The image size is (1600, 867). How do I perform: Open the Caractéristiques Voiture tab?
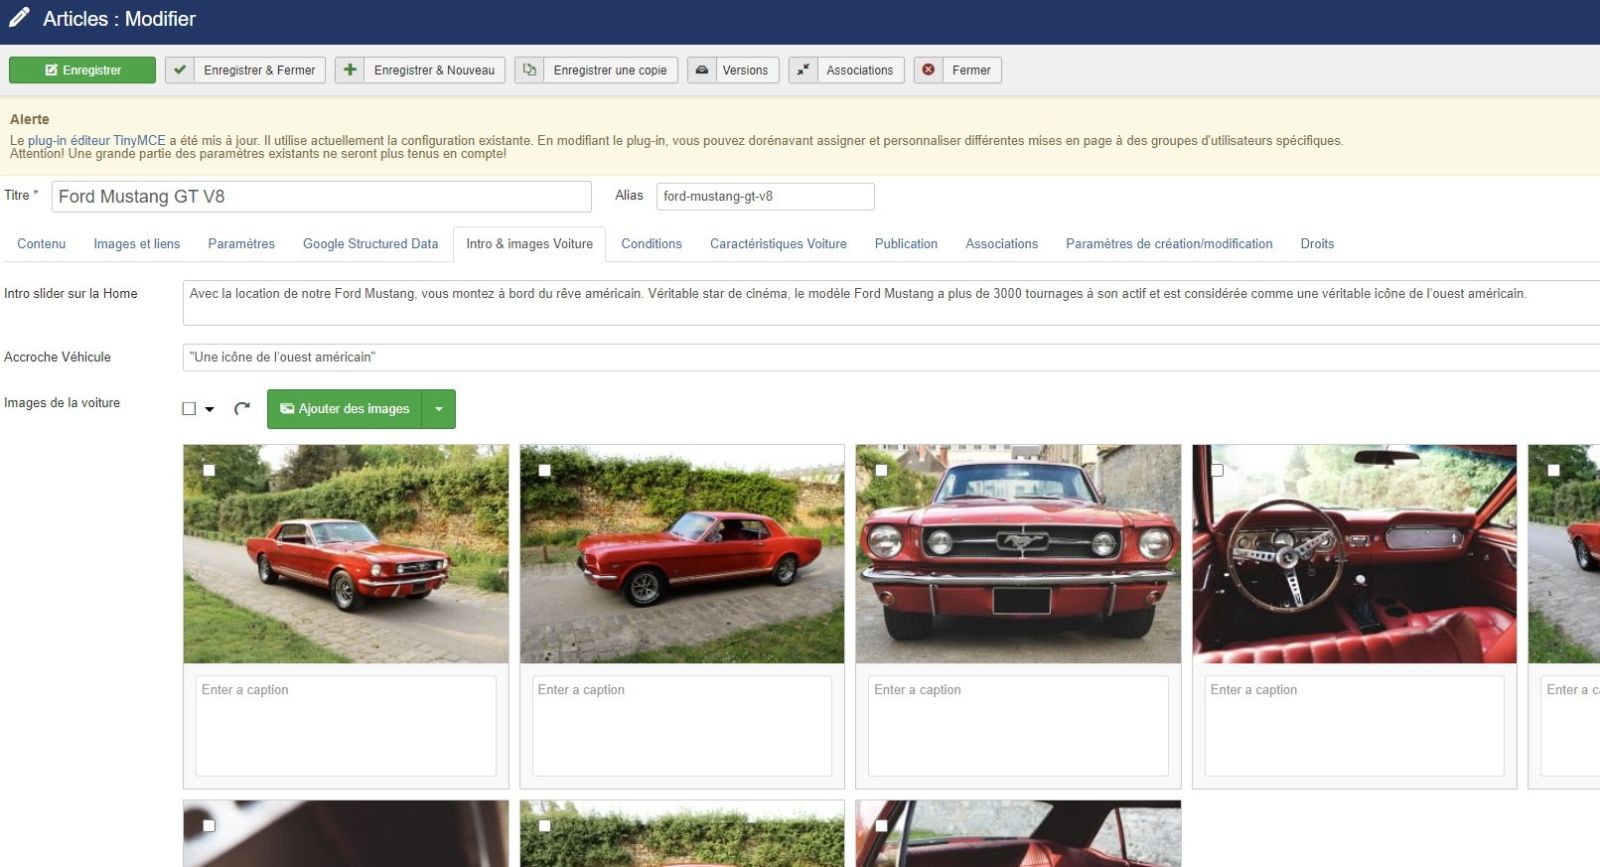coord(778,244)
